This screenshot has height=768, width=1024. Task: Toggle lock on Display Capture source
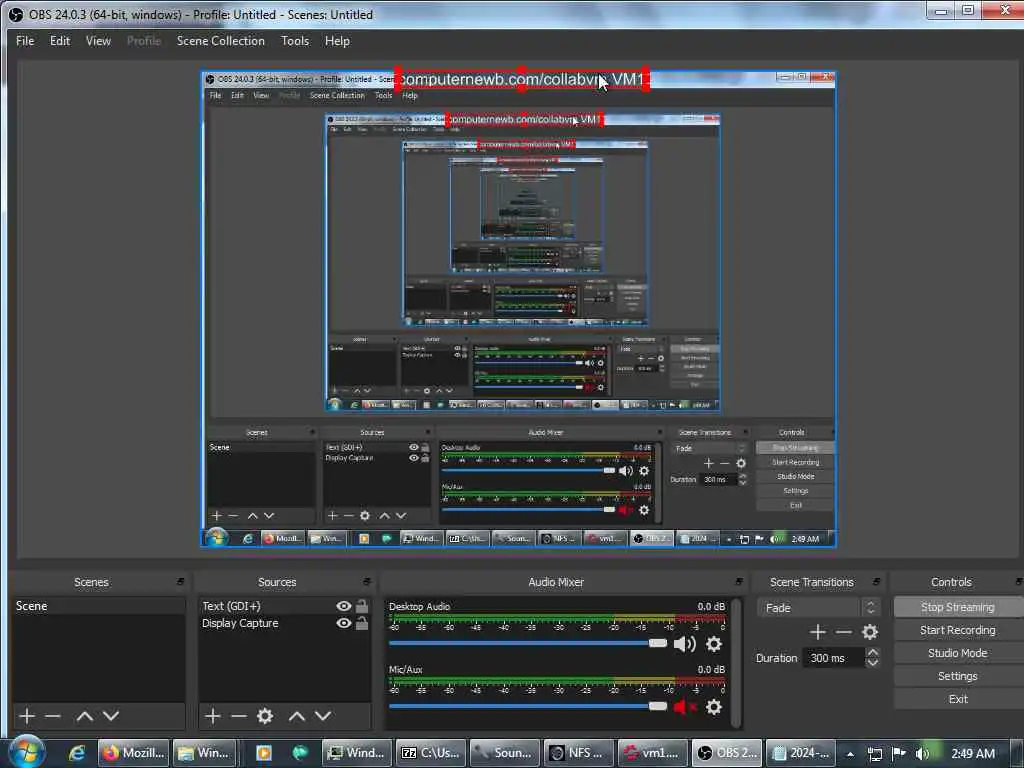coord(362,623)
